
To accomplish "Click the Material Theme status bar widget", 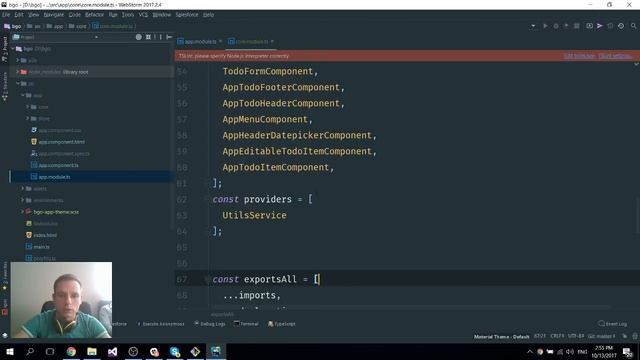I will pos(501,336).
